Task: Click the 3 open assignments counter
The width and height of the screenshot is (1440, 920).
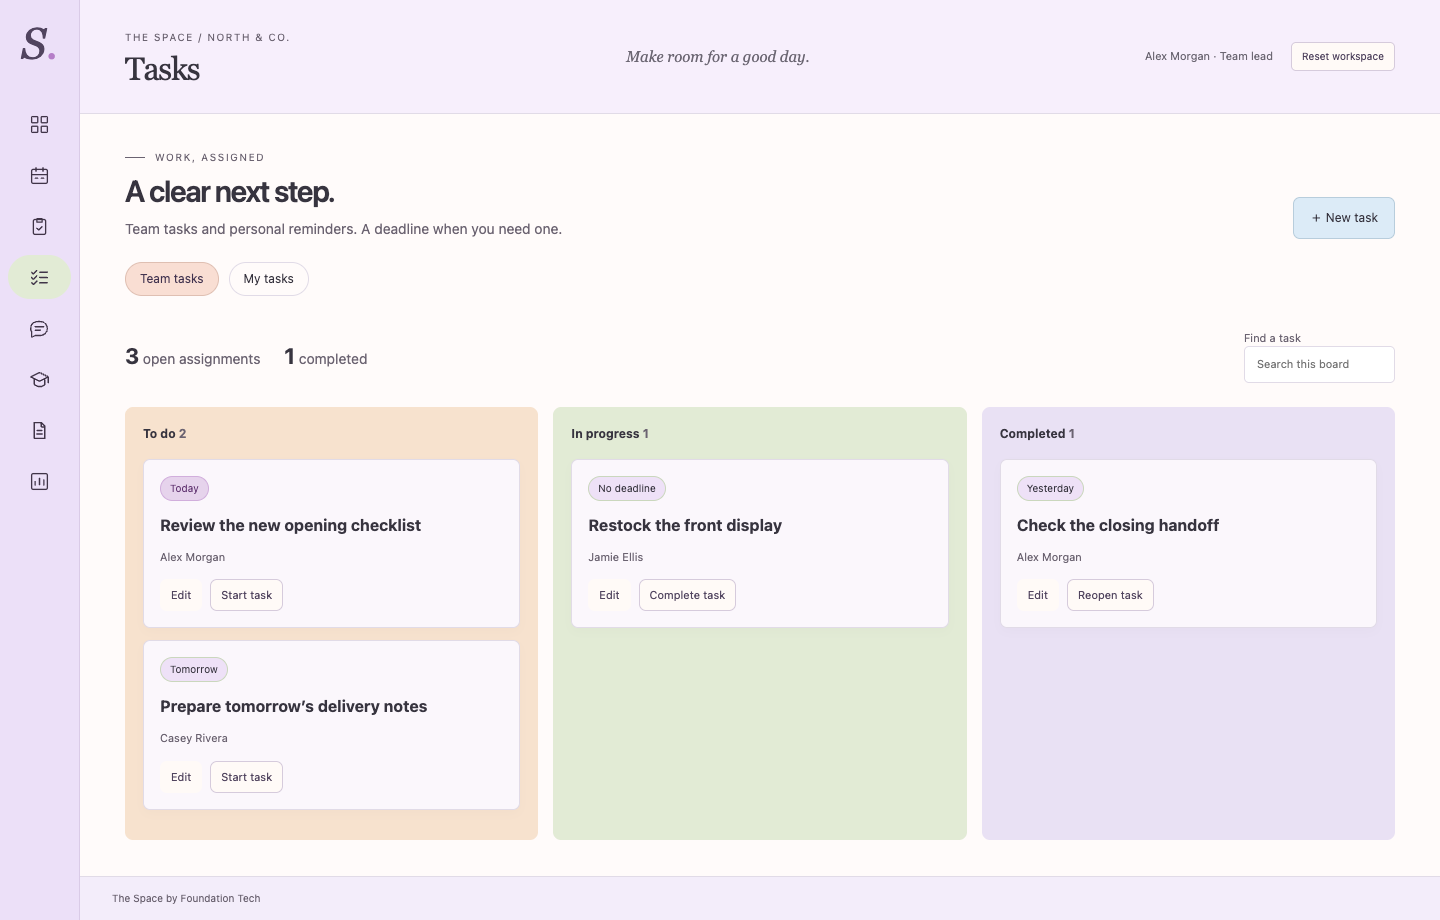Action: click(192, 357)
